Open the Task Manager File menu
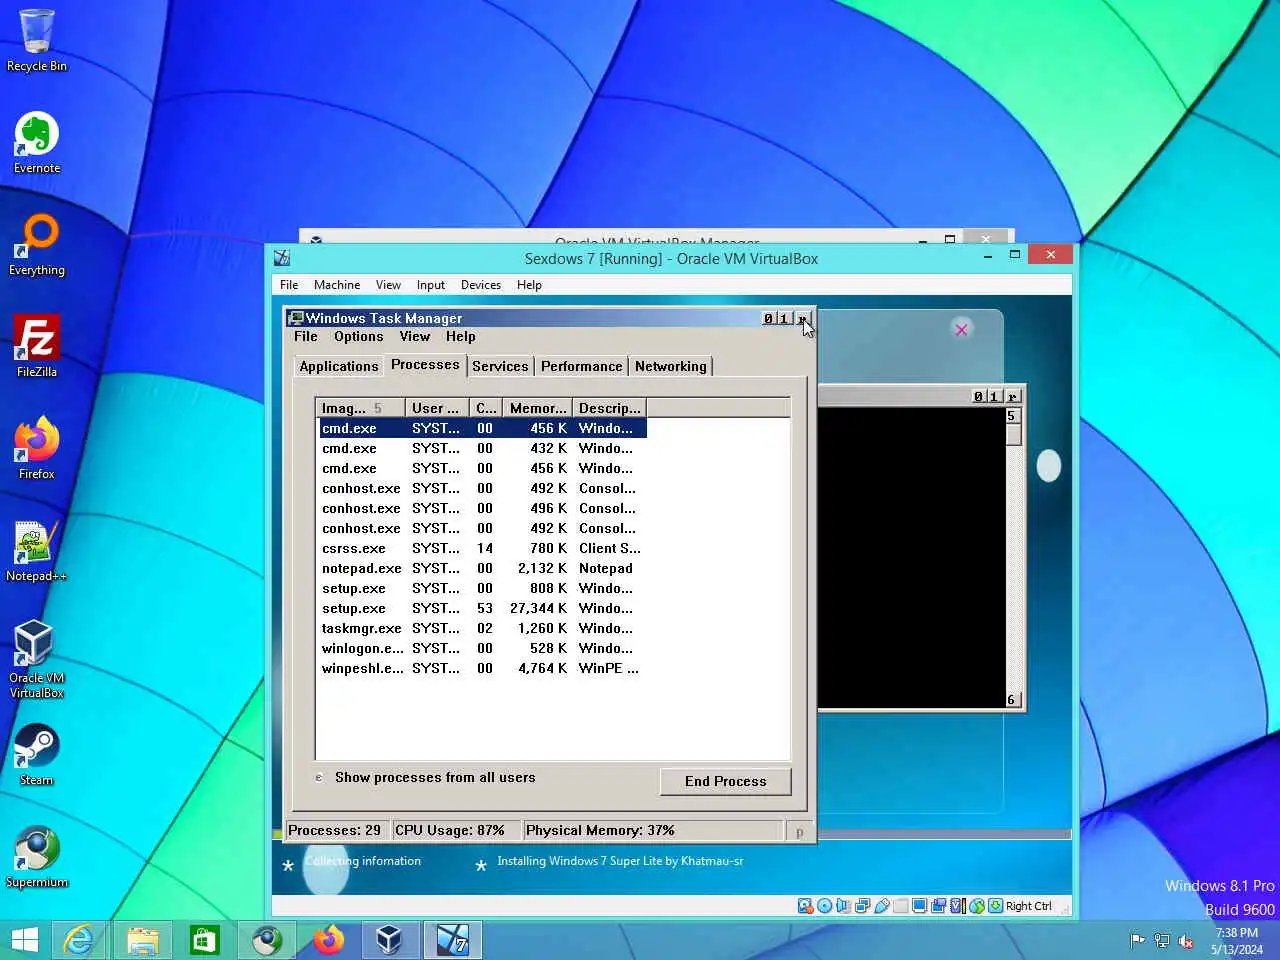The image size is (1280, 960). [x=306, y=337]
